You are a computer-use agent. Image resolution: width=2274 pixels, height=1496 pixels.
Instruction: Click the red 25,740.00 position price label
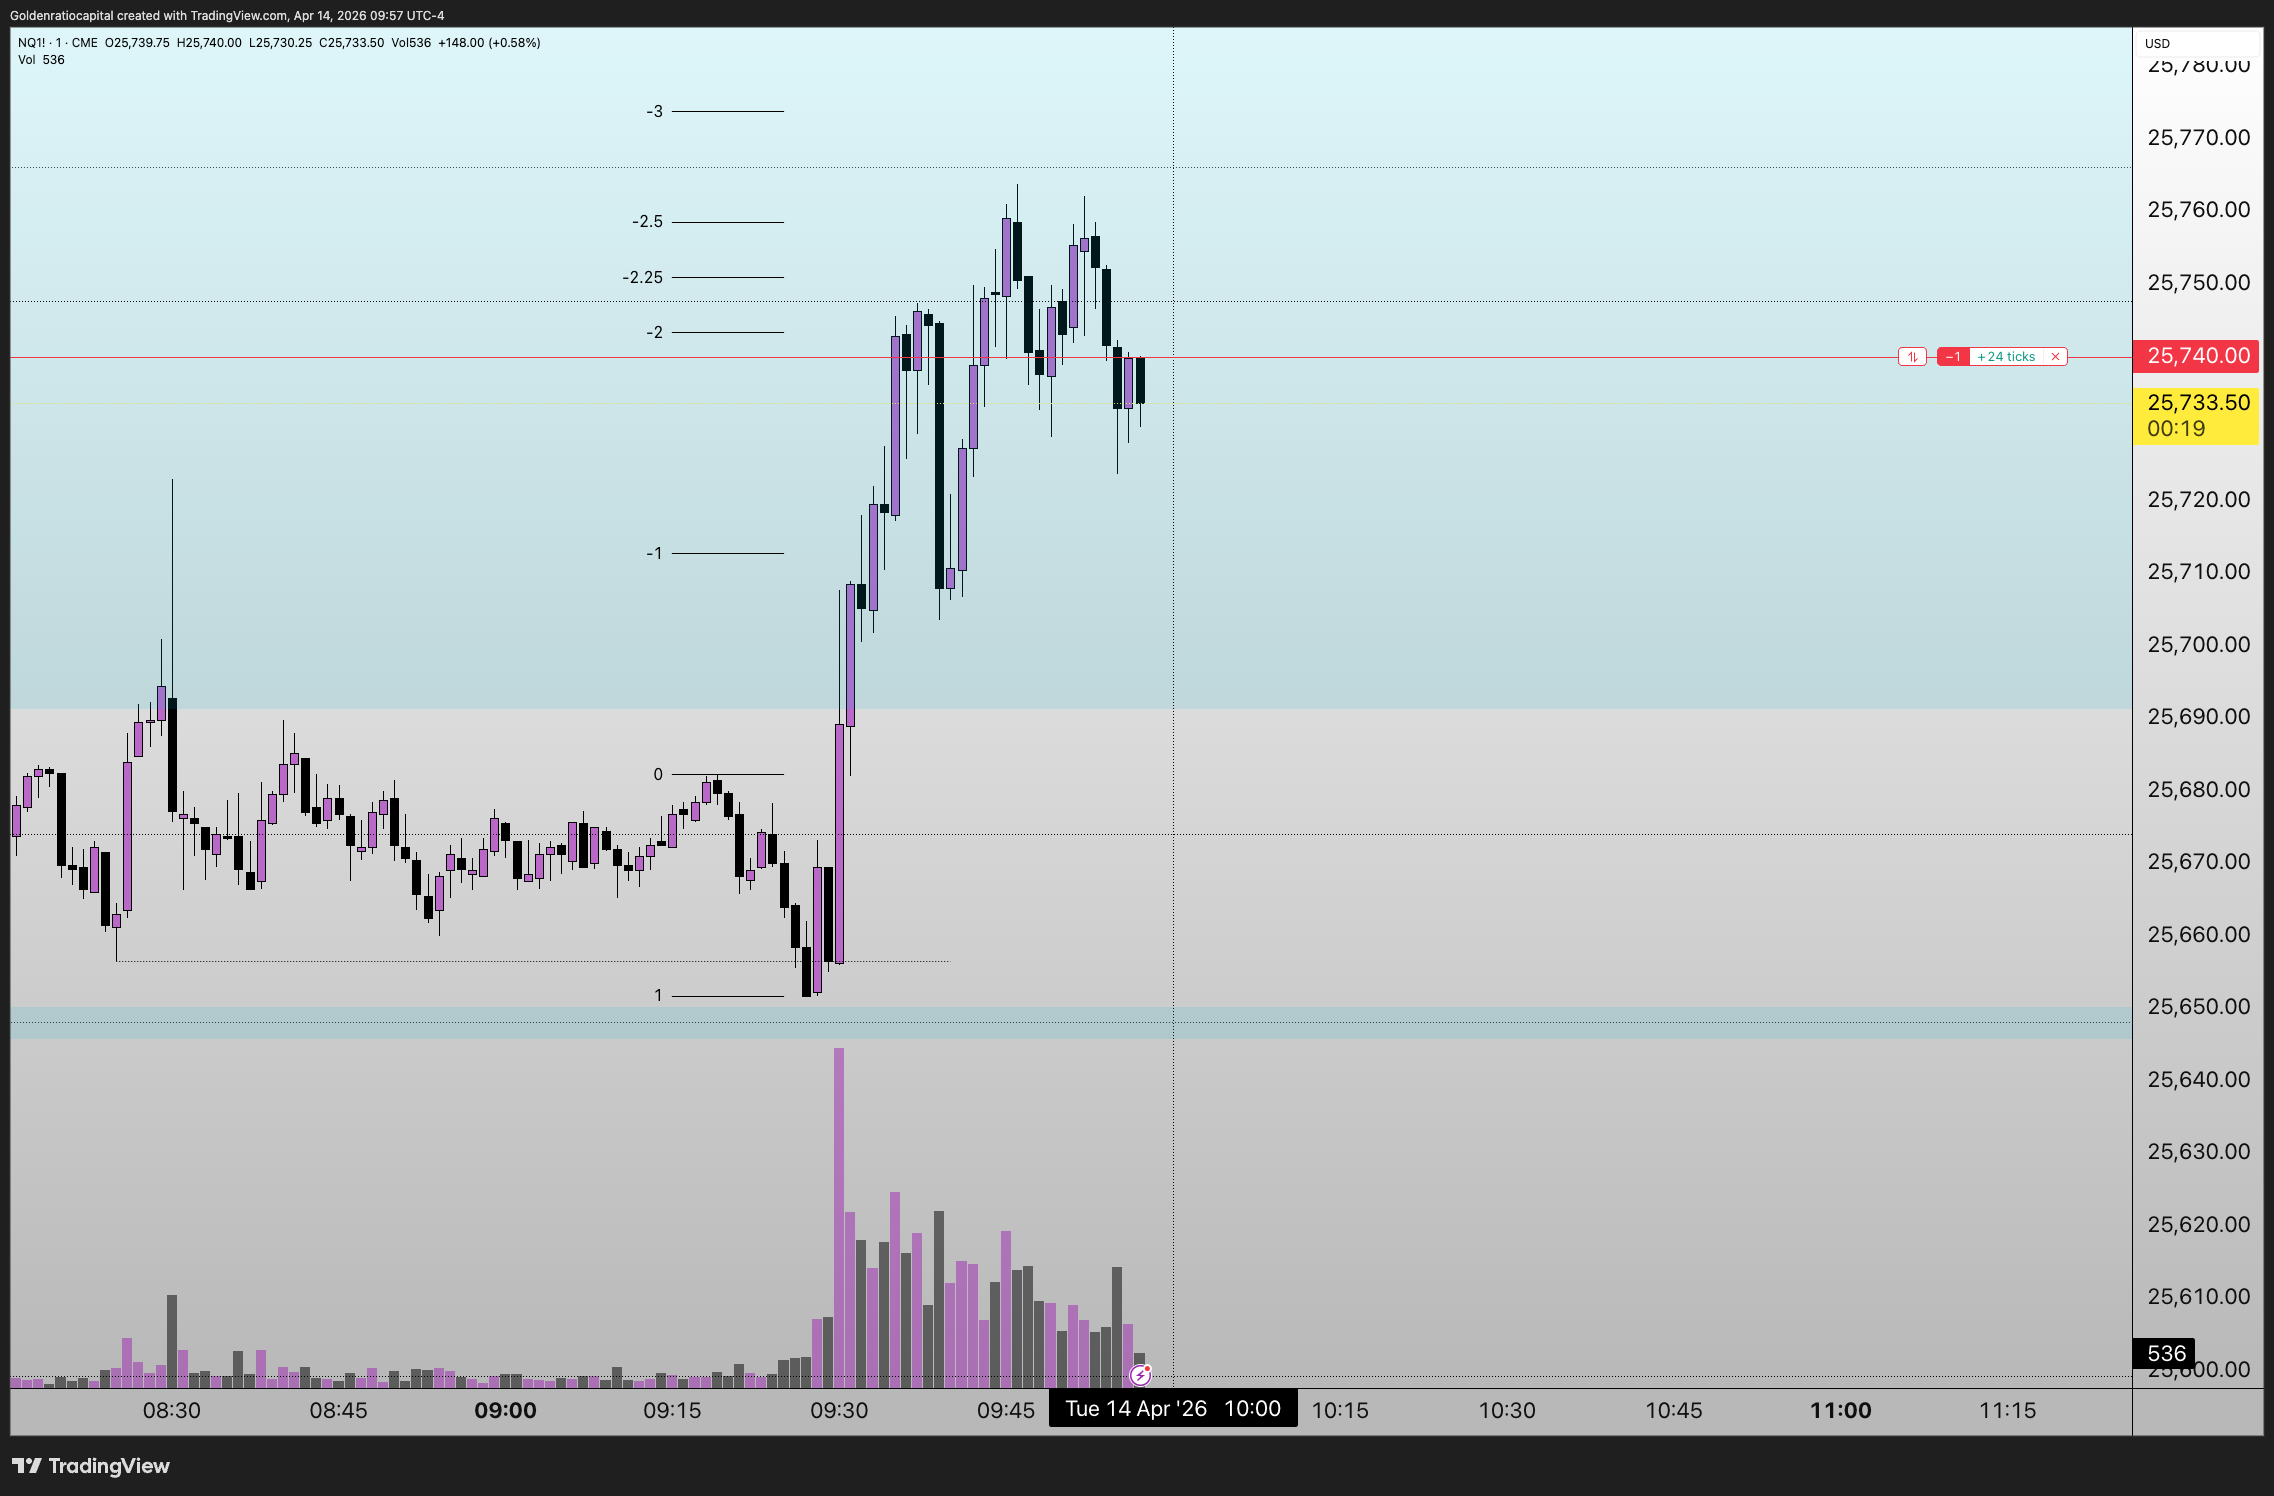click(x=2197, y=356)
